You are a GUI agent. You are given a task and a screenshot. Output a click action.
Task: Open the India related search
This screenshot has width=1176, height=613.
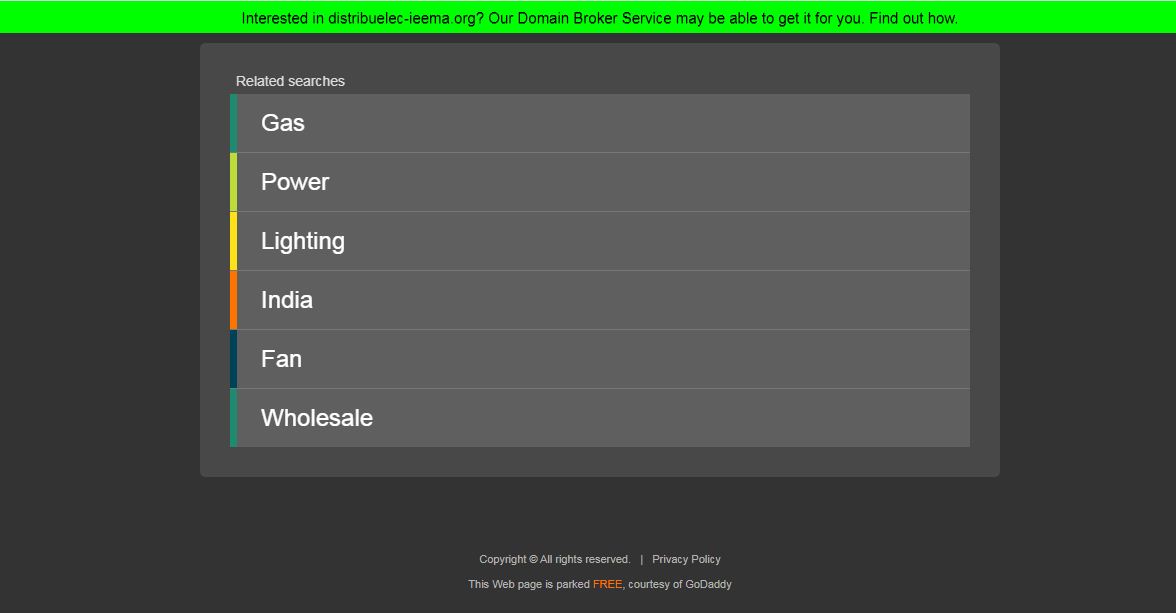[287, 300]
